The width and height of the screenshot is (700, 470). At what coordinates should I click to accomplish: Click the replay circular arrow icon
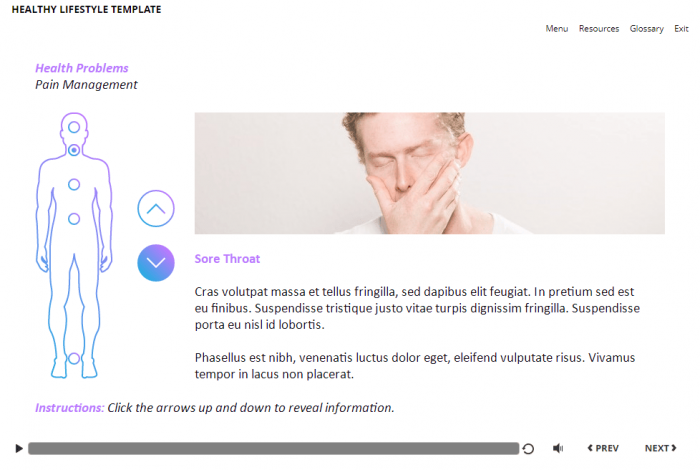[x=528, y=449]
